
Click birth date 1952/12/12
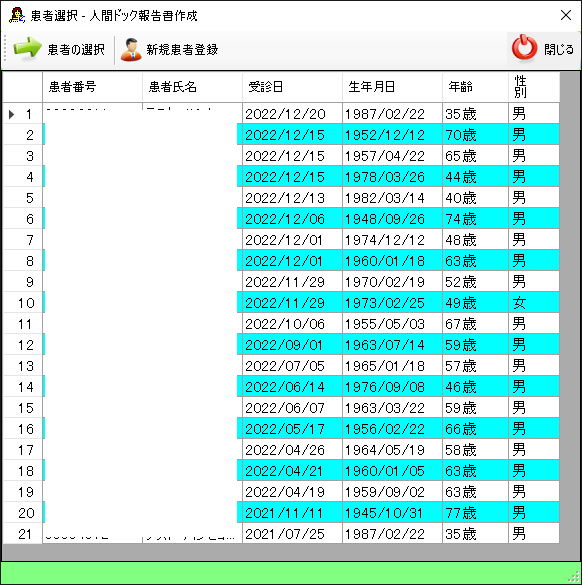coord(392,135)
